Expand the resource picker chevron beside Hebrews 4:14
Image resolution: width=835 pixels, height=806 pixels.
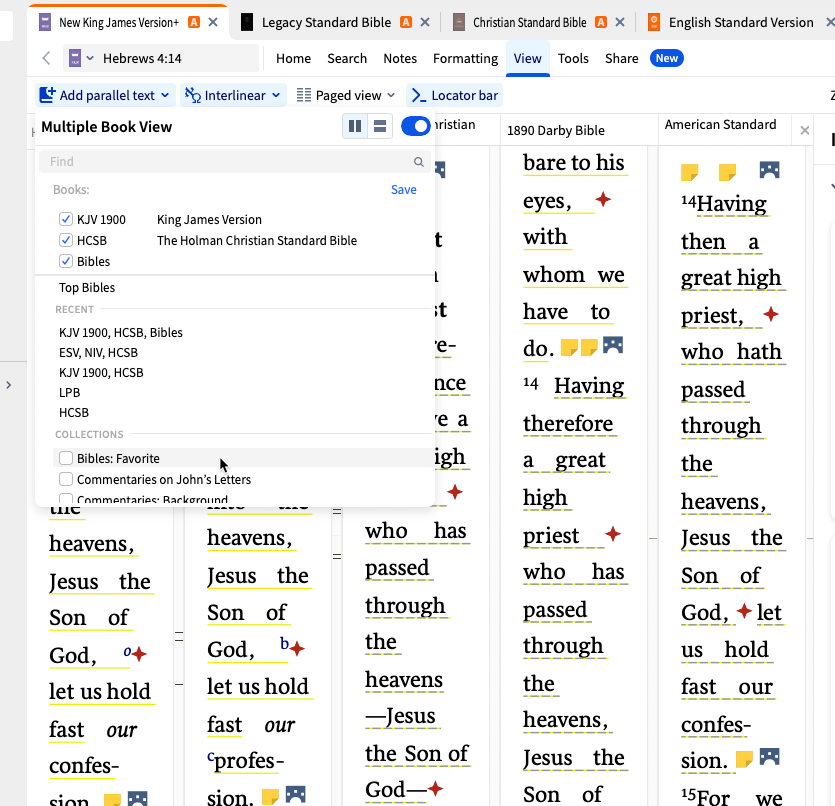click(90, 58)
